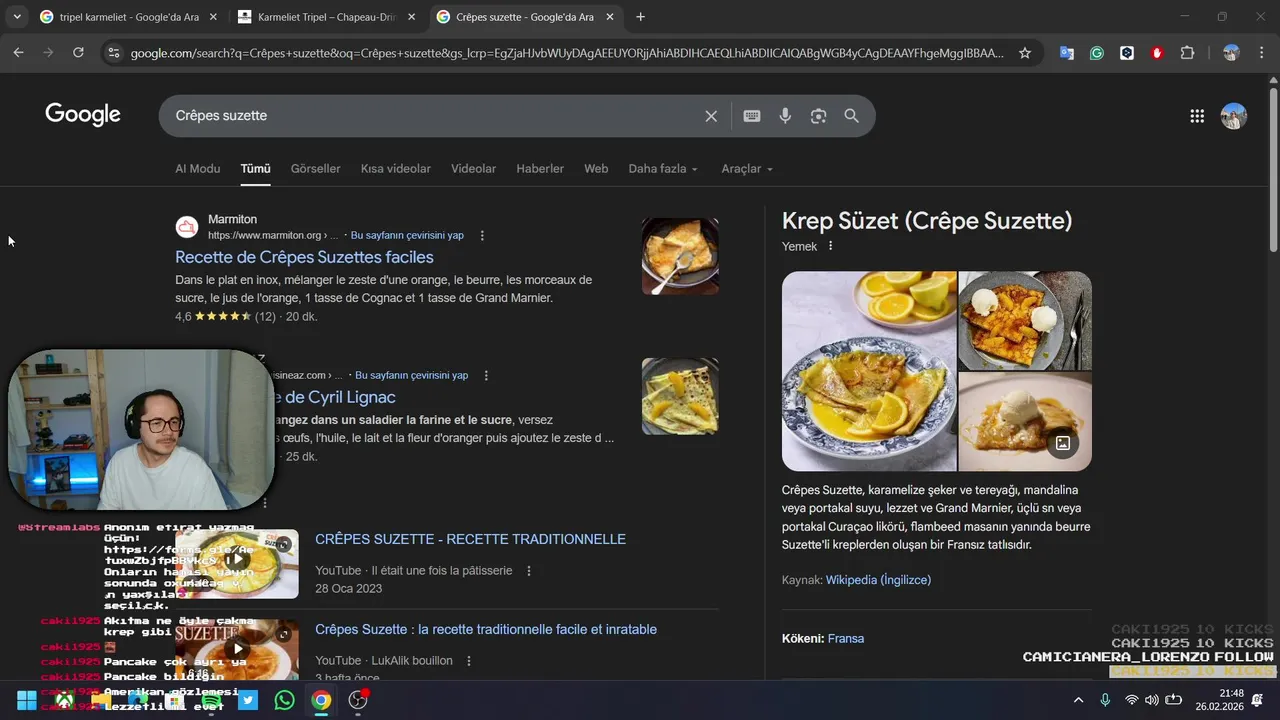Open the volume control in system tray
This screenshot has width=1280, height=720.
click(1152, 700)
